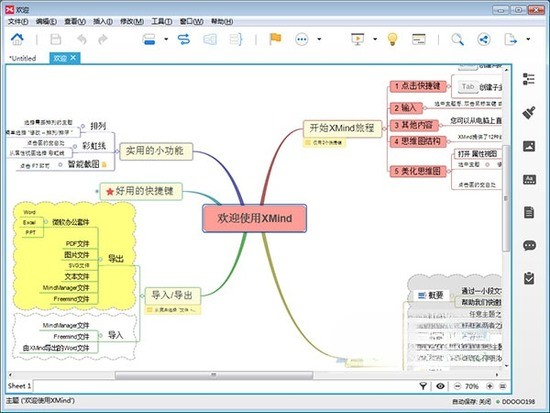Open the slide-based presentation icon

[419, 39]
